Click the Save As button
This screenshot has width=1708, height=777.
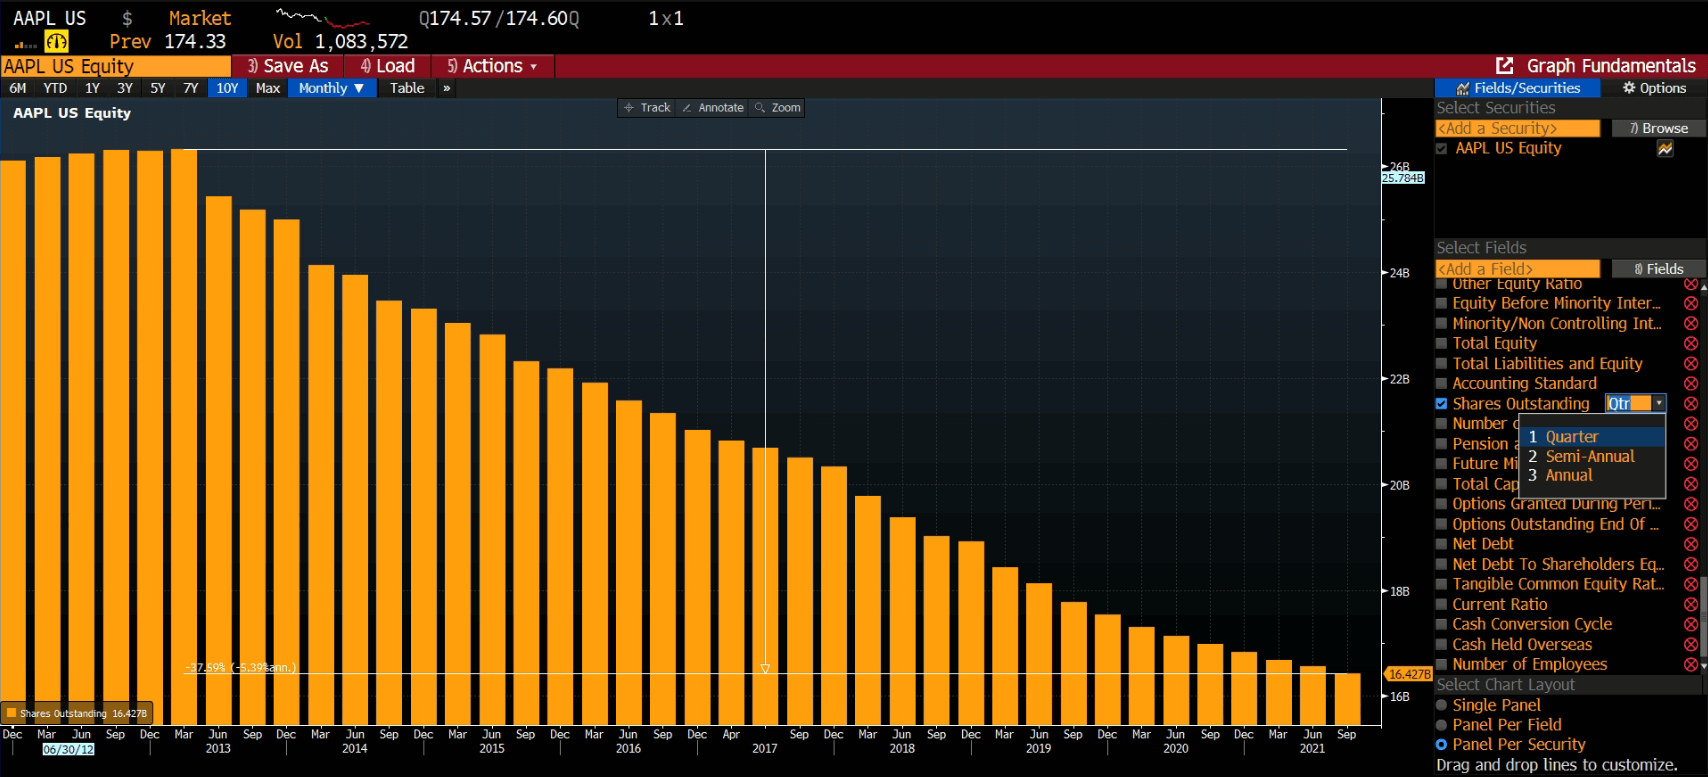287,66
